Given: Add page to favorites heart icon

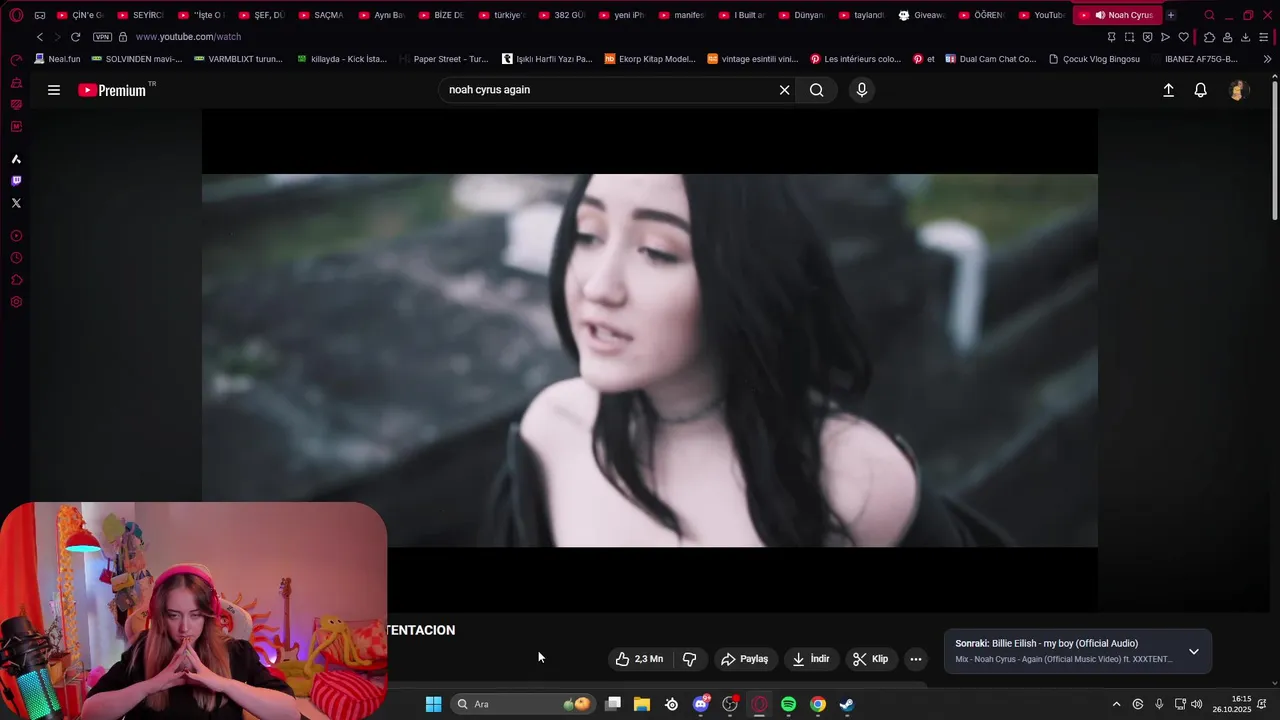Looking at the screenshot, I should click(1184, 37).
